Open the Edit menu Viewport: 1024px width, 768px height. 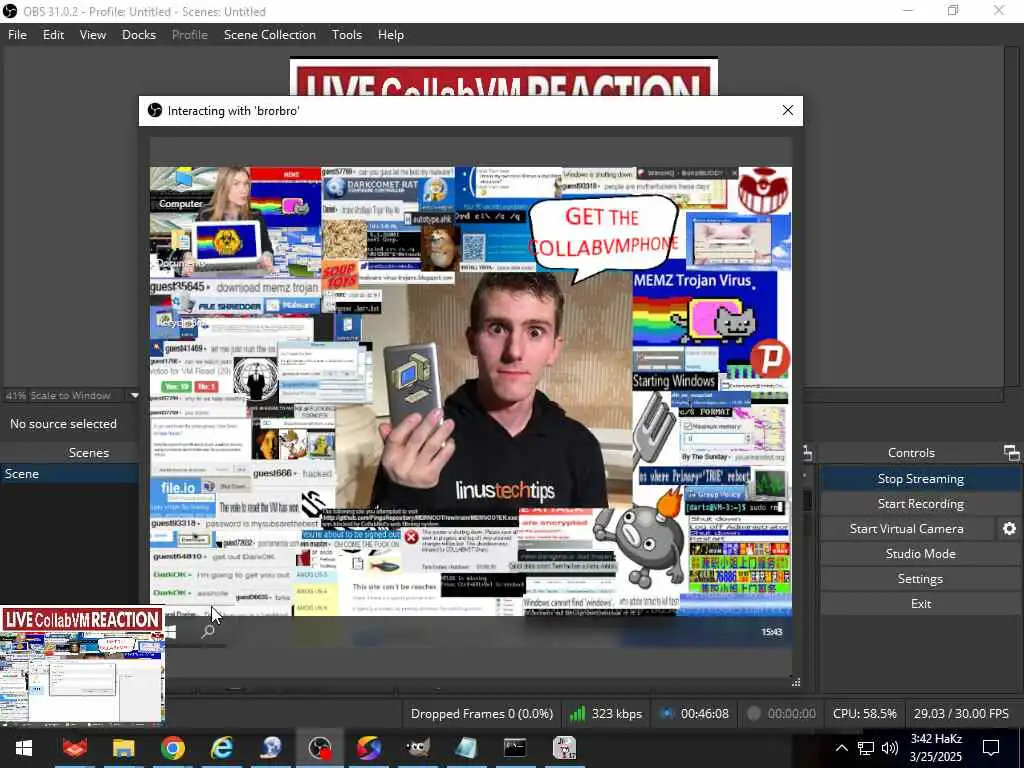pyautogui.click(x=54, y=35)
